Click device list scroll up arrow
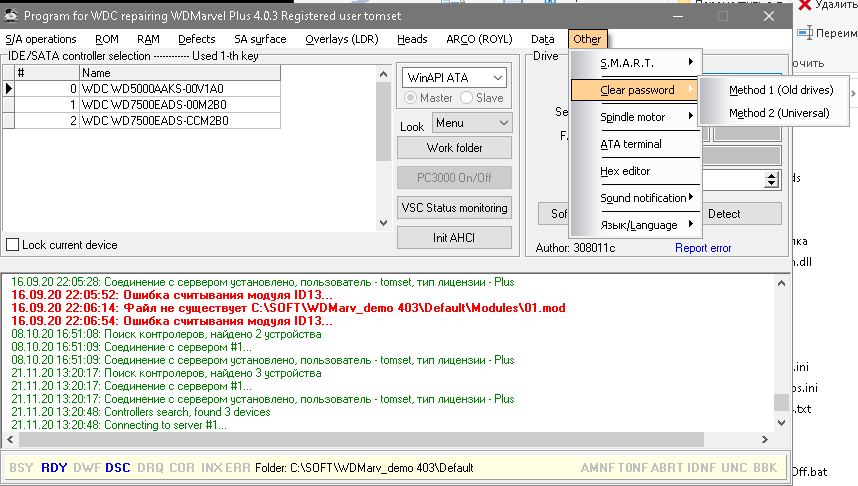Image resolution: width=858 pixels, height=486 pixels. click(x=383, y=74)
